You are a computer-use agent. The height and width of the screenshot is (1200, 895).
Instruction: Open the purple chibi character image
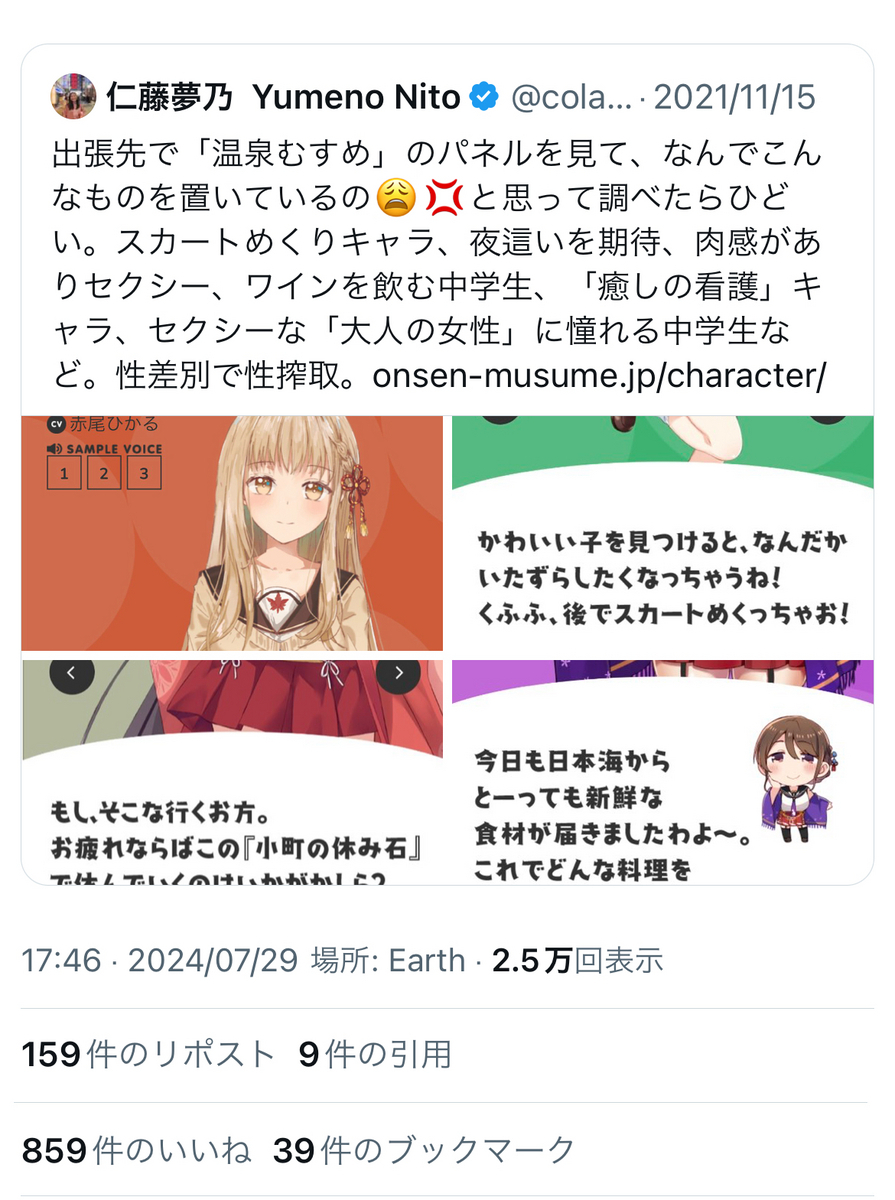[x=663, y=771]
